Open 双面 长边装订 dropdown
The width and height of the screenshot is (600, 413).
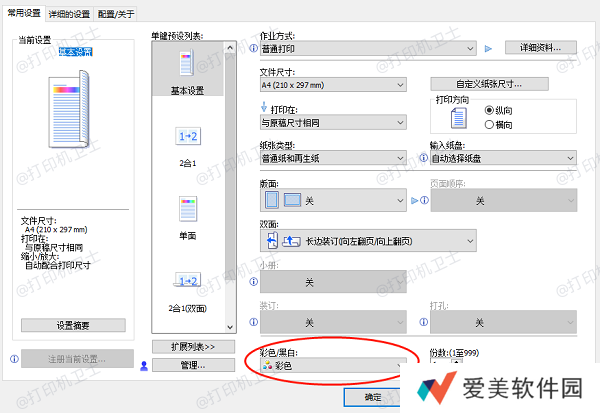[x=368, y=241]
